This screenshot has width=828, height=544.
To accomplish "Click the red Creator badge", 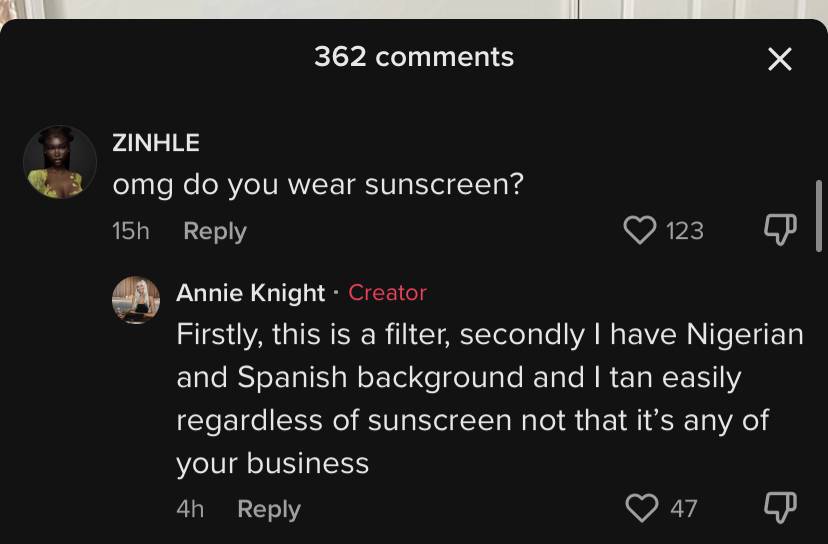I will pyautogui.click(x=387, y=293).
